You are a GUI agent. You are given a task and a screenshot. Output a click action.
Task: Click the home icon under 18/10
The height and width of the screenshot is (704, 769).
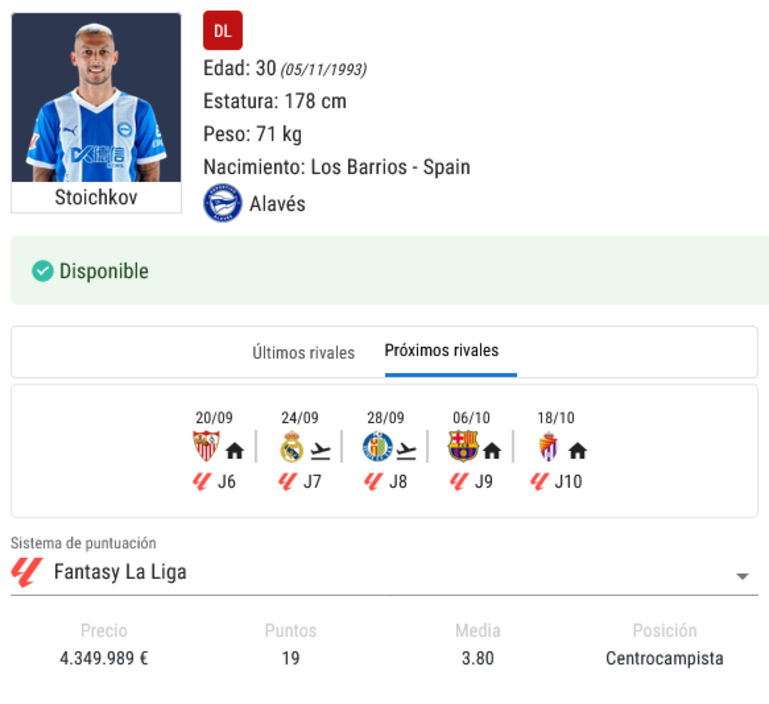pos(577,450)
